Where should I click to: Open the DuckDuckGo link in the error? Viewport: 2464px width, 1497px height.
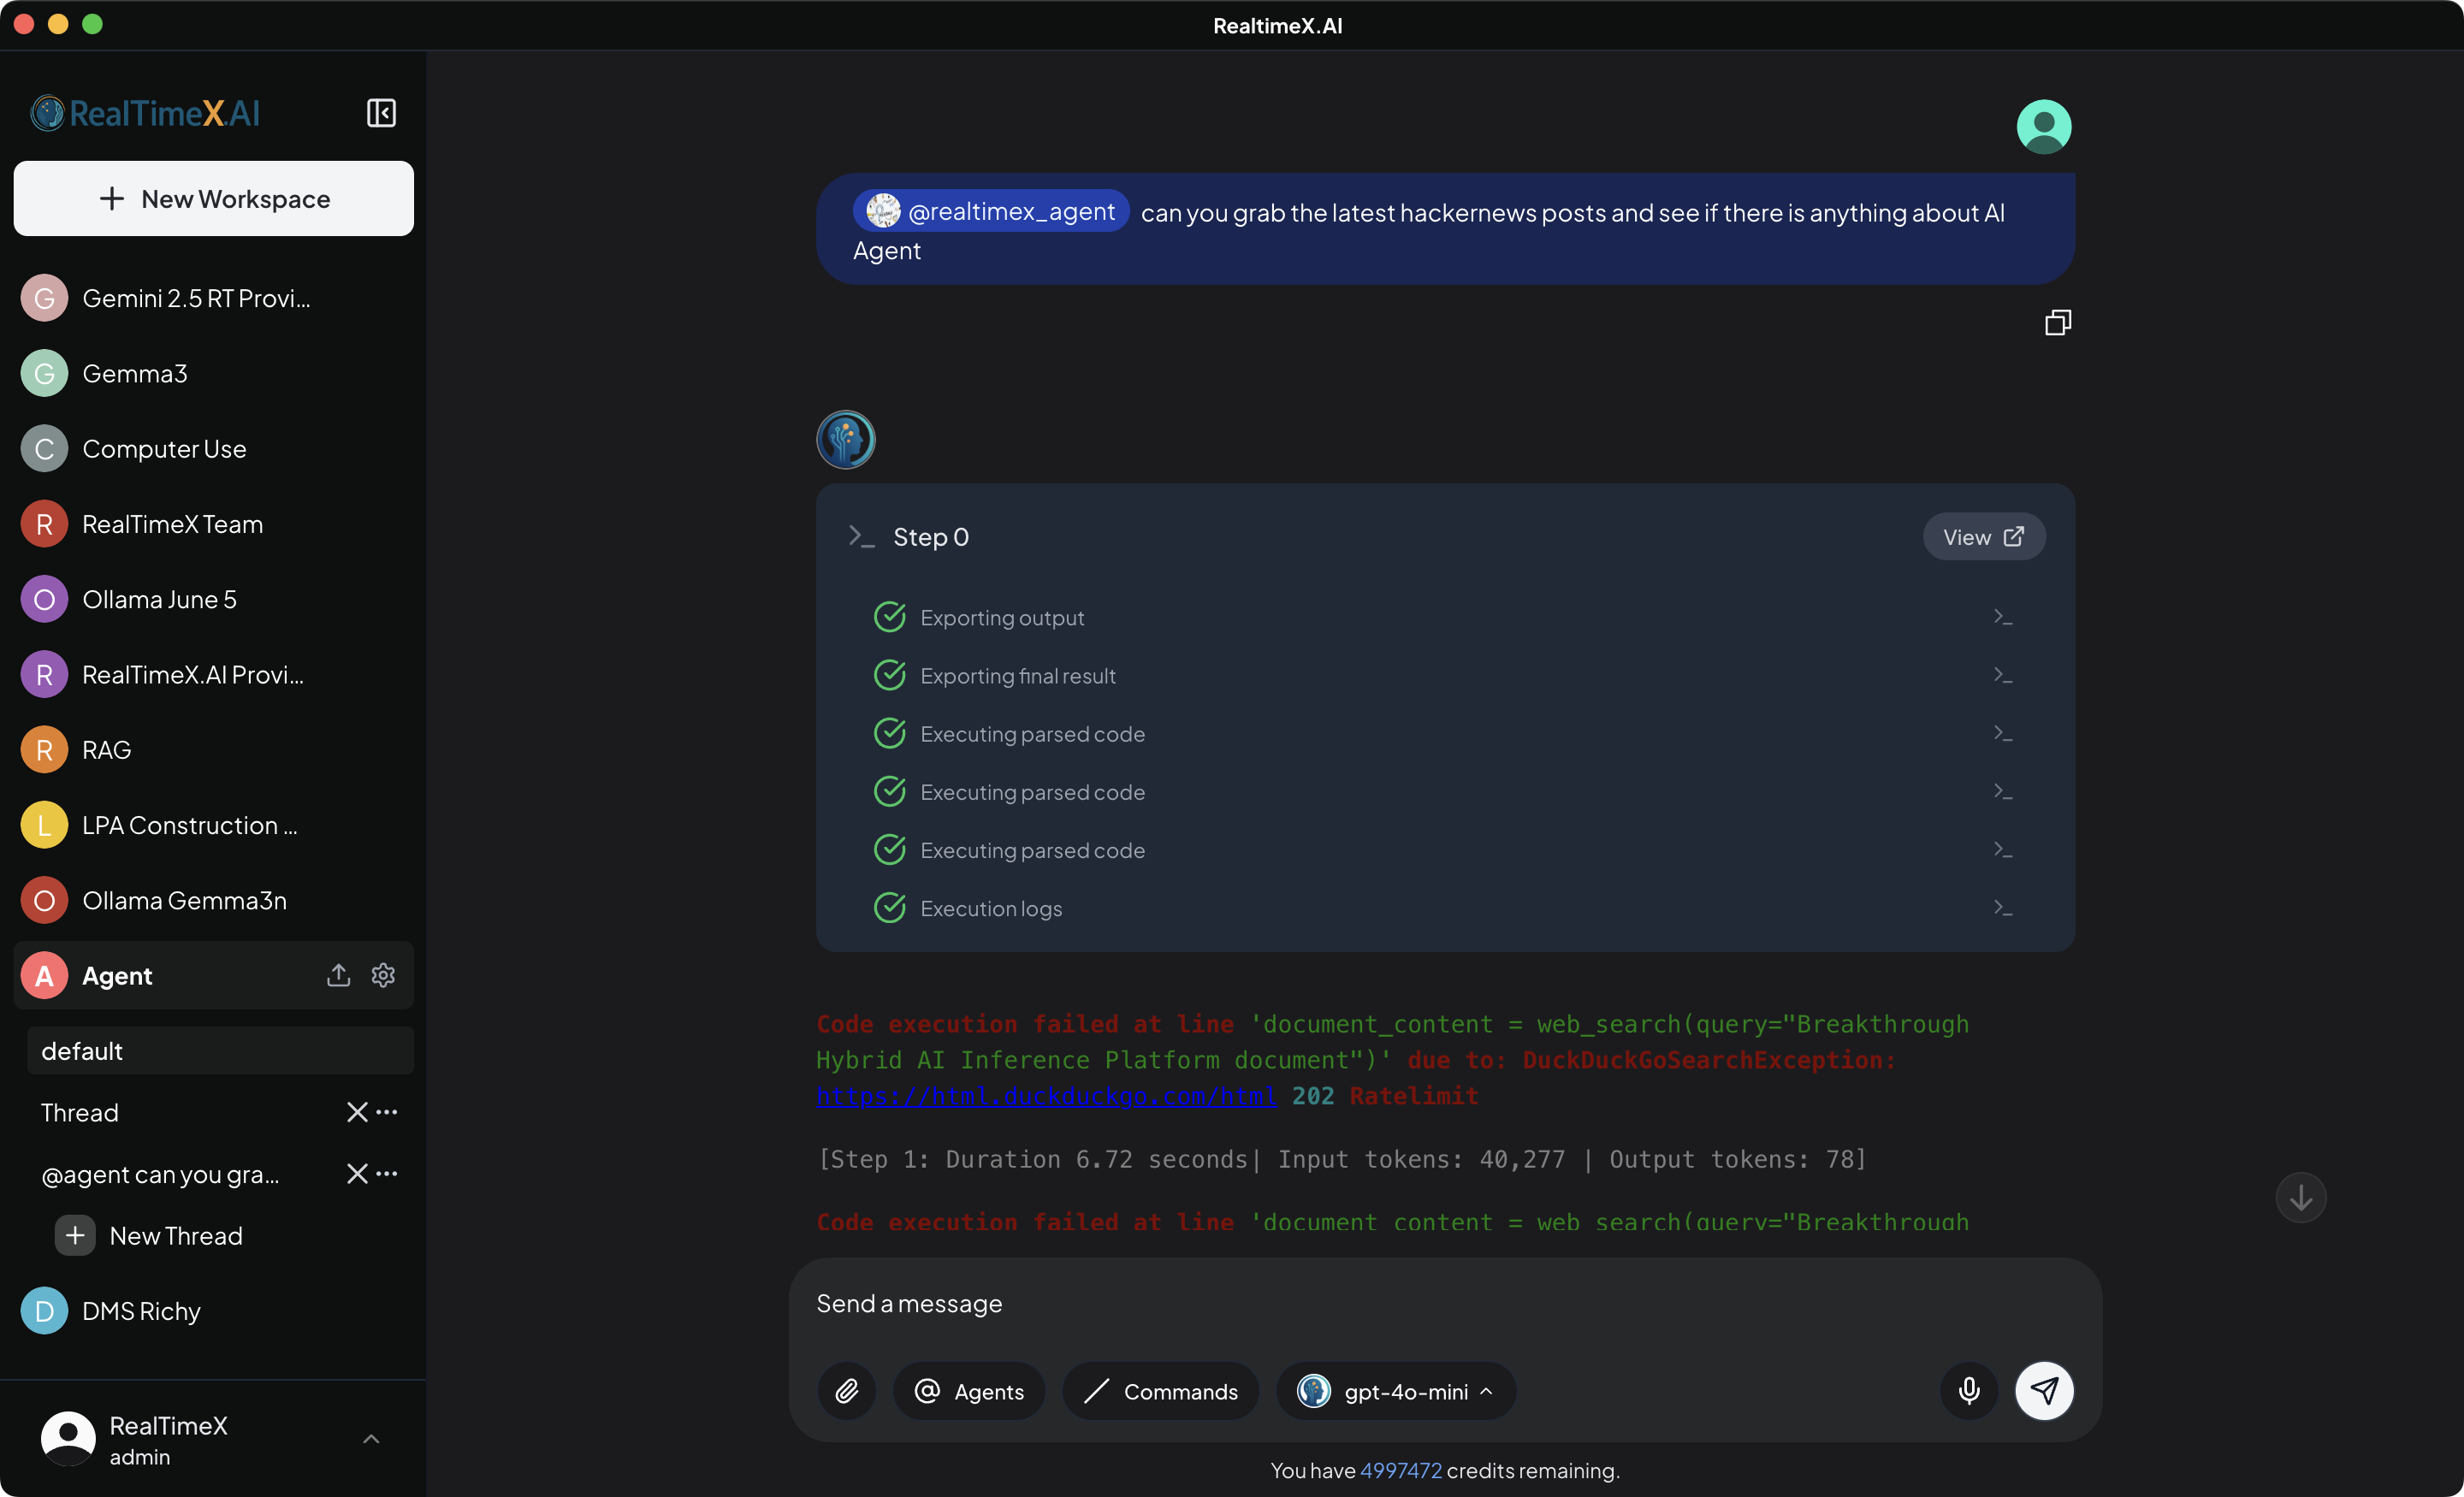(1045, 1096)
